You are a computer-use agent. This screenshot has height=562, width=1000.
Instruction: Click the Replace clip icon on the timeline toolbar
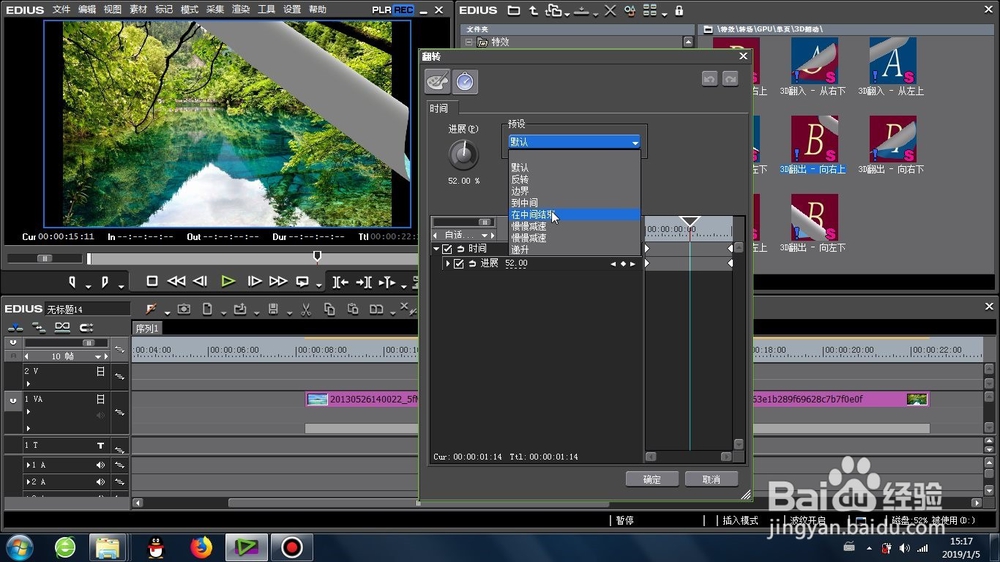376,309
